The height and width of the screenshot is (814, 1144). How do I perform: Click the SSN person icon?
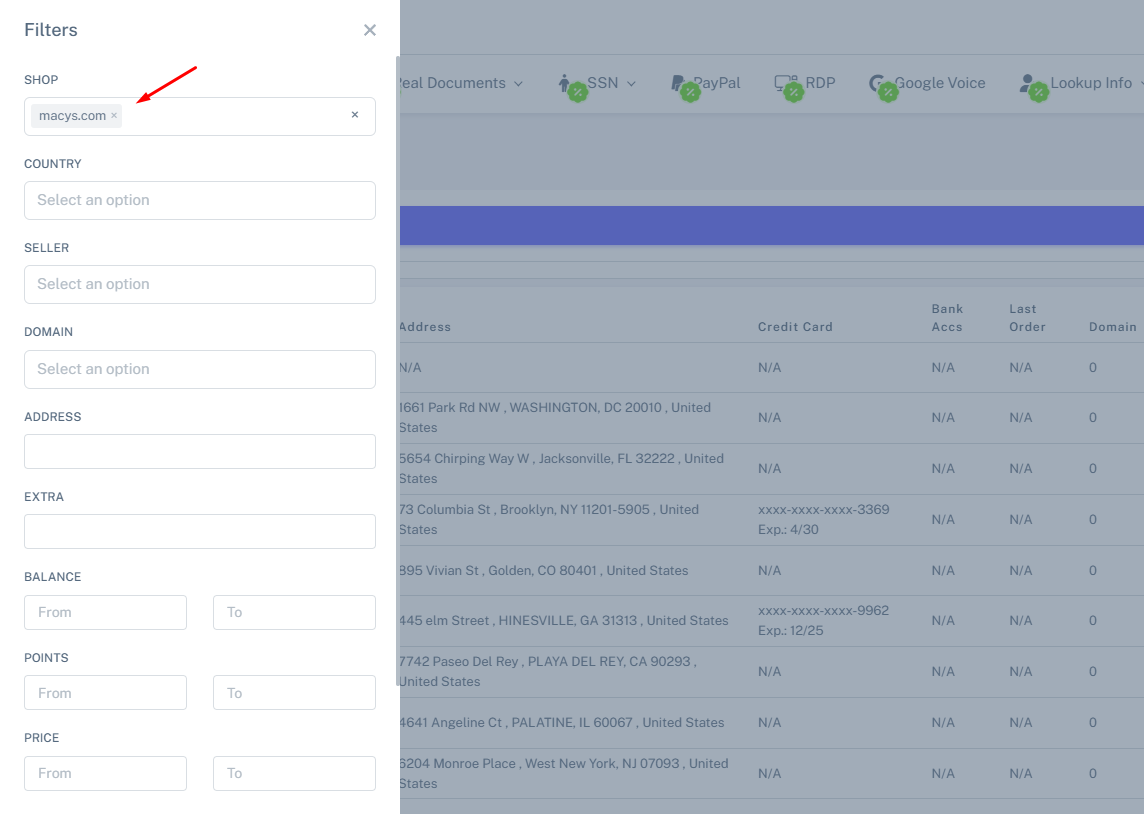point(565,83)
